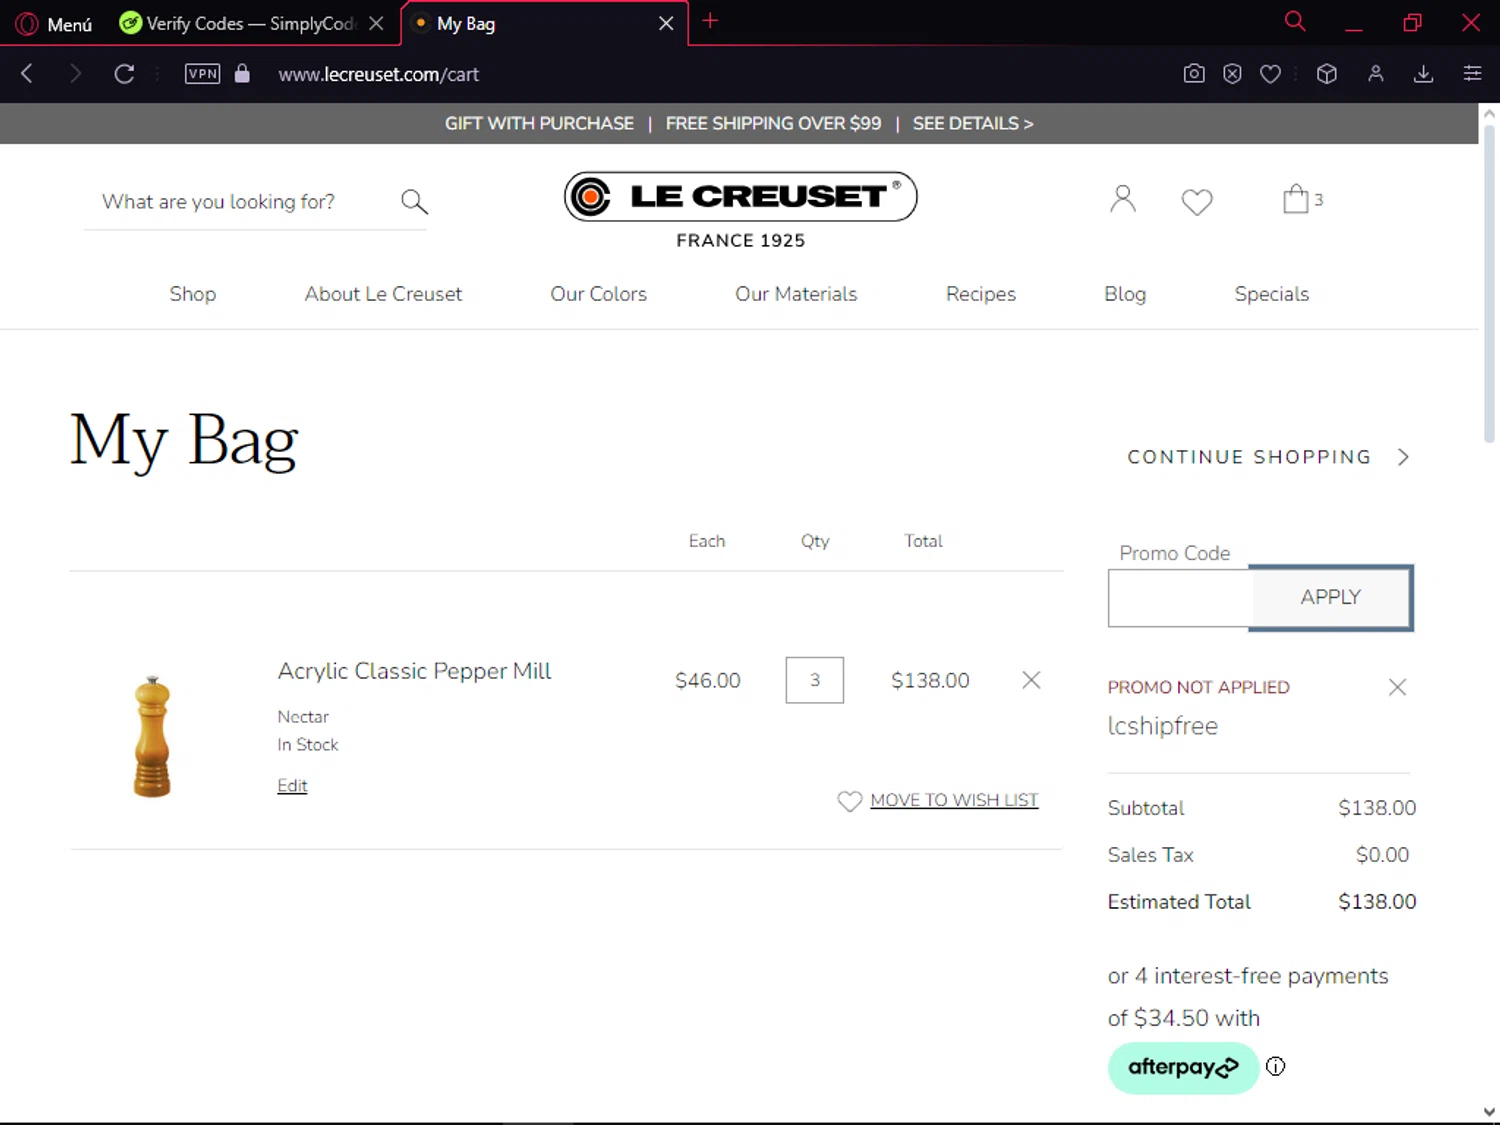Click the Continue Shopping chevron arrow
1500x1125 pixels.
tap(1403, 457)
